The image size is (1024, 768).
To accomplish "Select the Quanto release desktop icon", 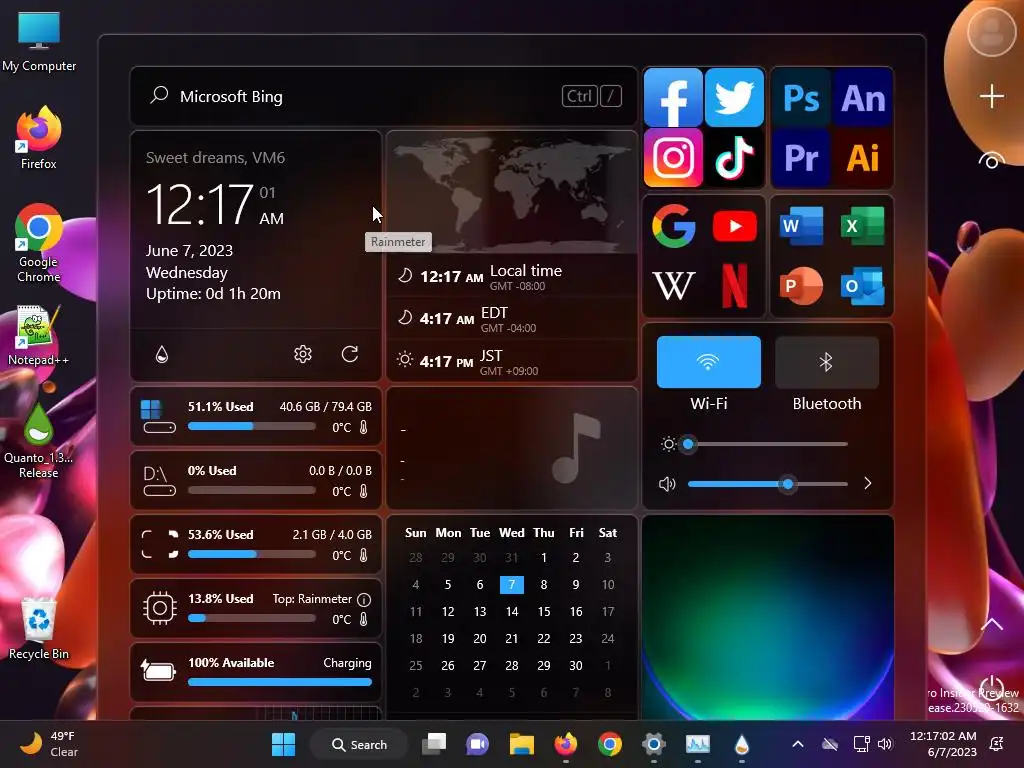I will coord(39,440).
